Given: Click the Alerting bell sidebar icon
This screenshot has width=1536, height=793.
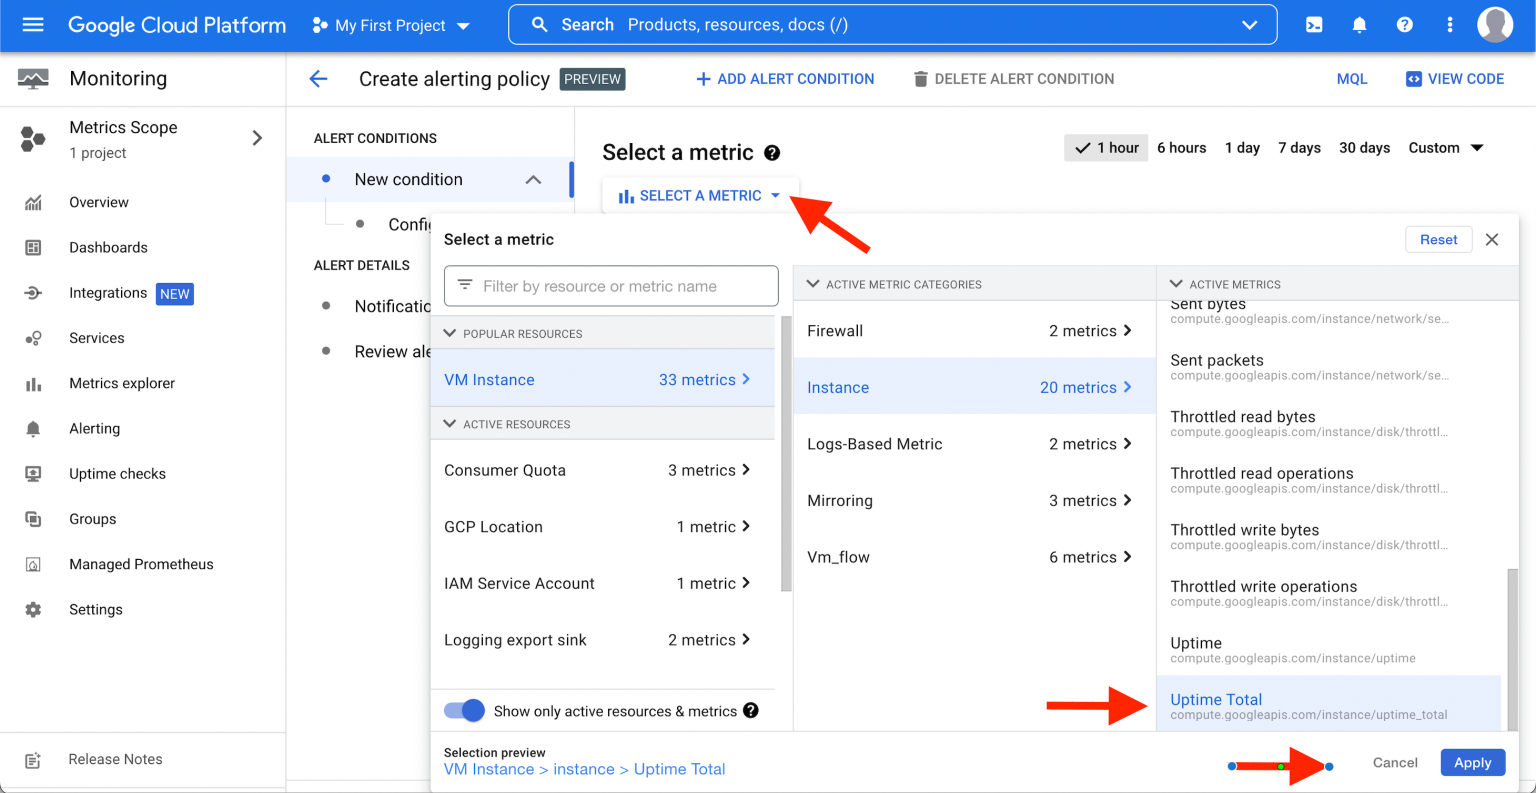Looking at the screenshot, I should tap(33, 428).
